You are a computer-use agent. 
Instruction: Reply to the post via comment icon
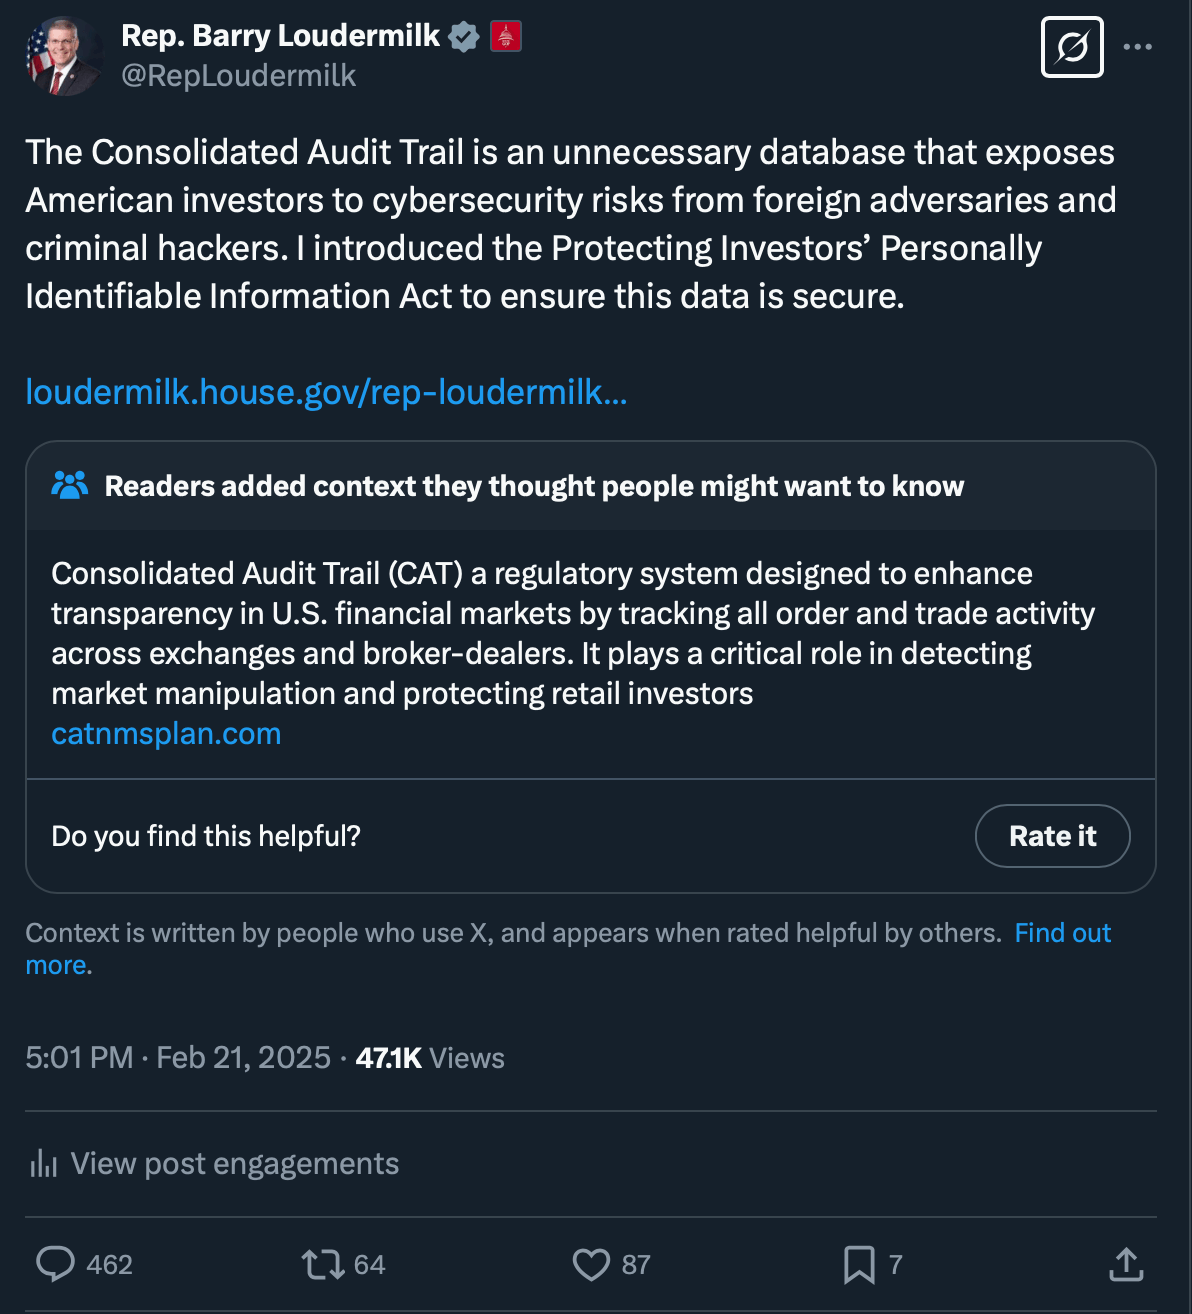pos(56,1264)
